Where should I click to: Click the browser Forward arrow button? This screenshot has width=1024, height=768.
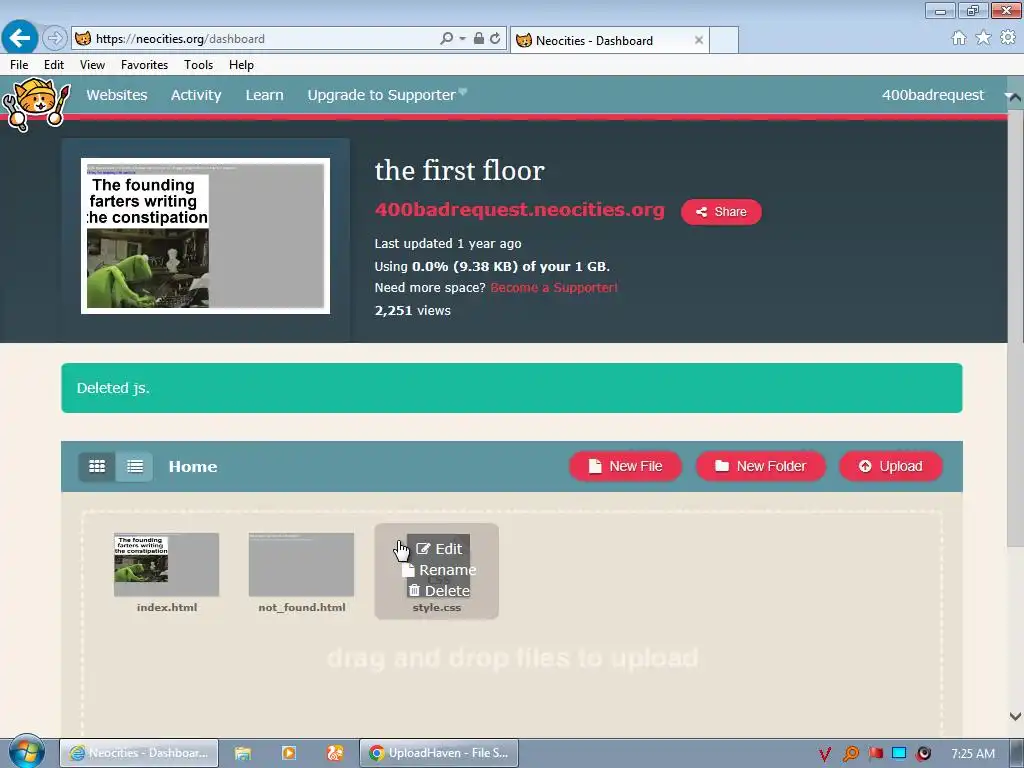pos(55,39)
